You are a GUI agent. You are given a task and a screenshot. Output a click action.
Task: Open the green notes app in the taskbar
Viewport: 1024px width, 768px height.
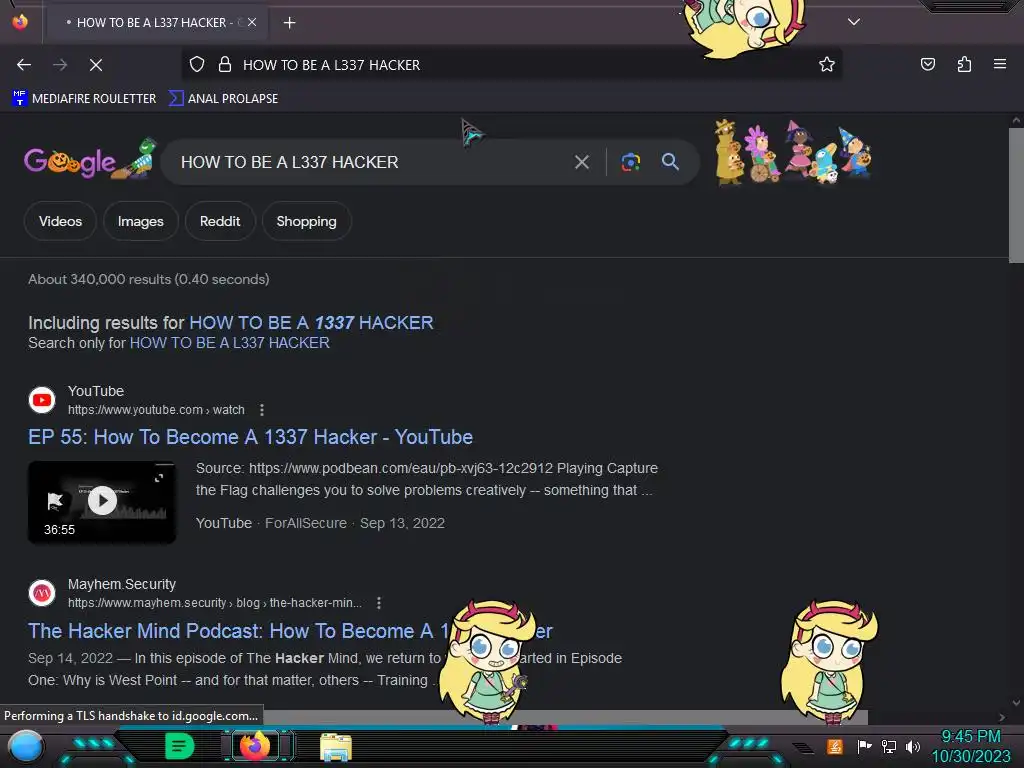pyautogui.click(x=180, y=746)
